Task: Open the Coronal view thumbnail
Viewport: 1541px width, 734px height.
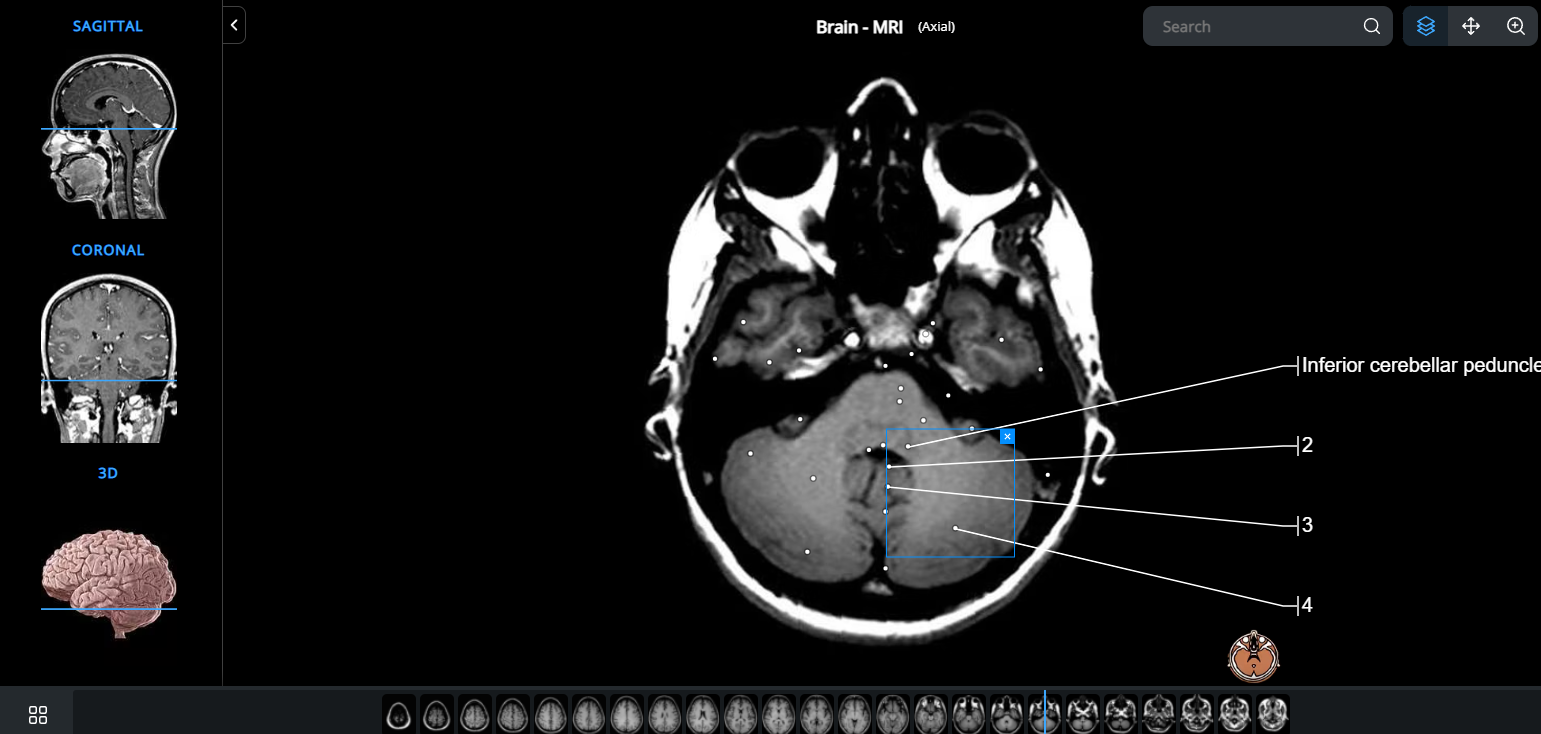Action: 108,359
